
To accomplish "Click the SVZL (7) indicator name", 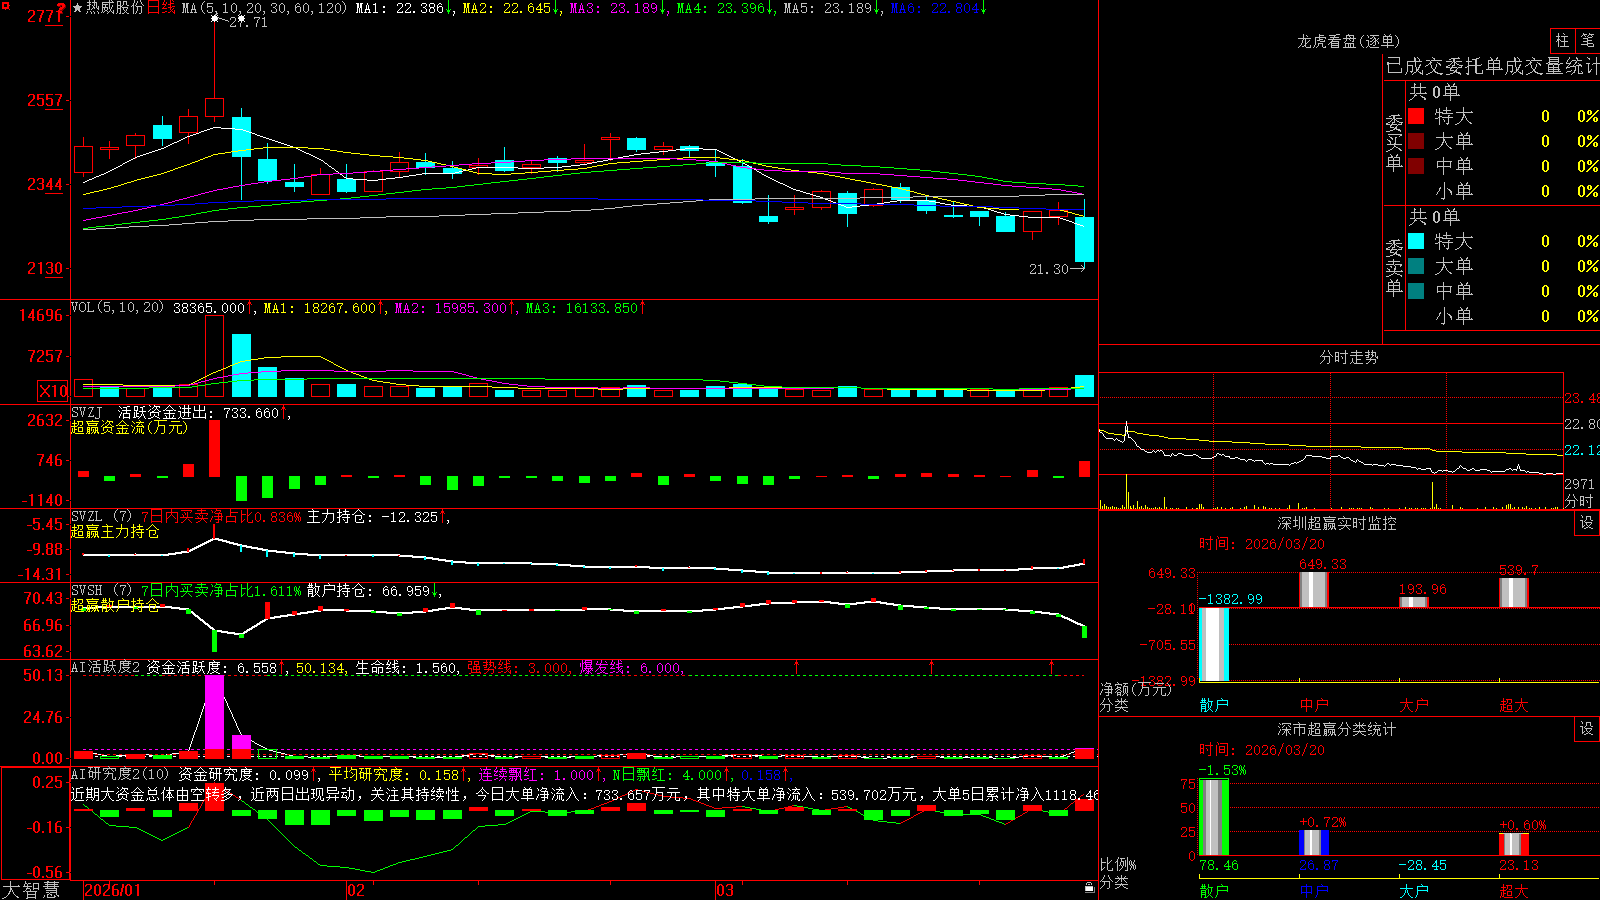I will (x=101, y=516).
